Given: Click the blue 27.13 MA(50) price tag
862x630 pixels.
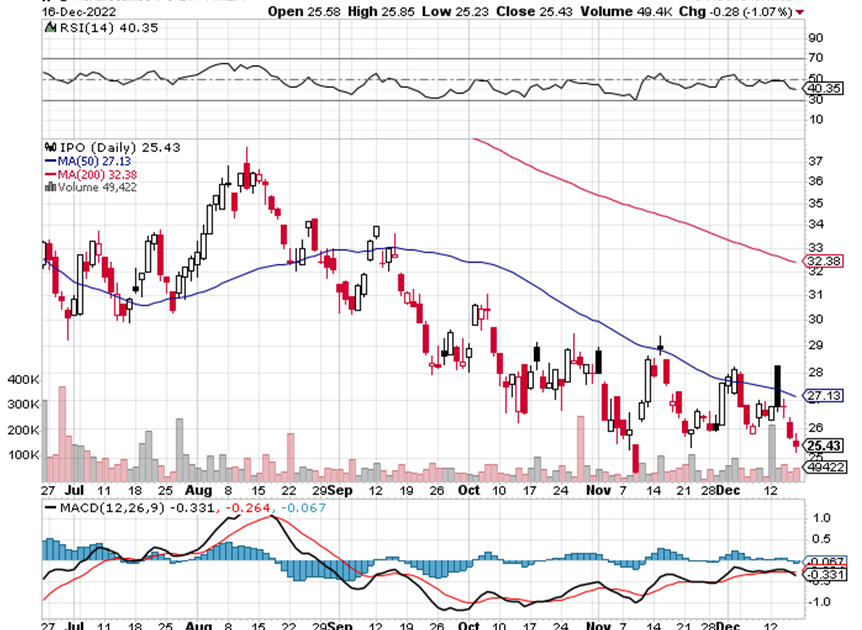Looking at the screenshot, I should point(823,396).
